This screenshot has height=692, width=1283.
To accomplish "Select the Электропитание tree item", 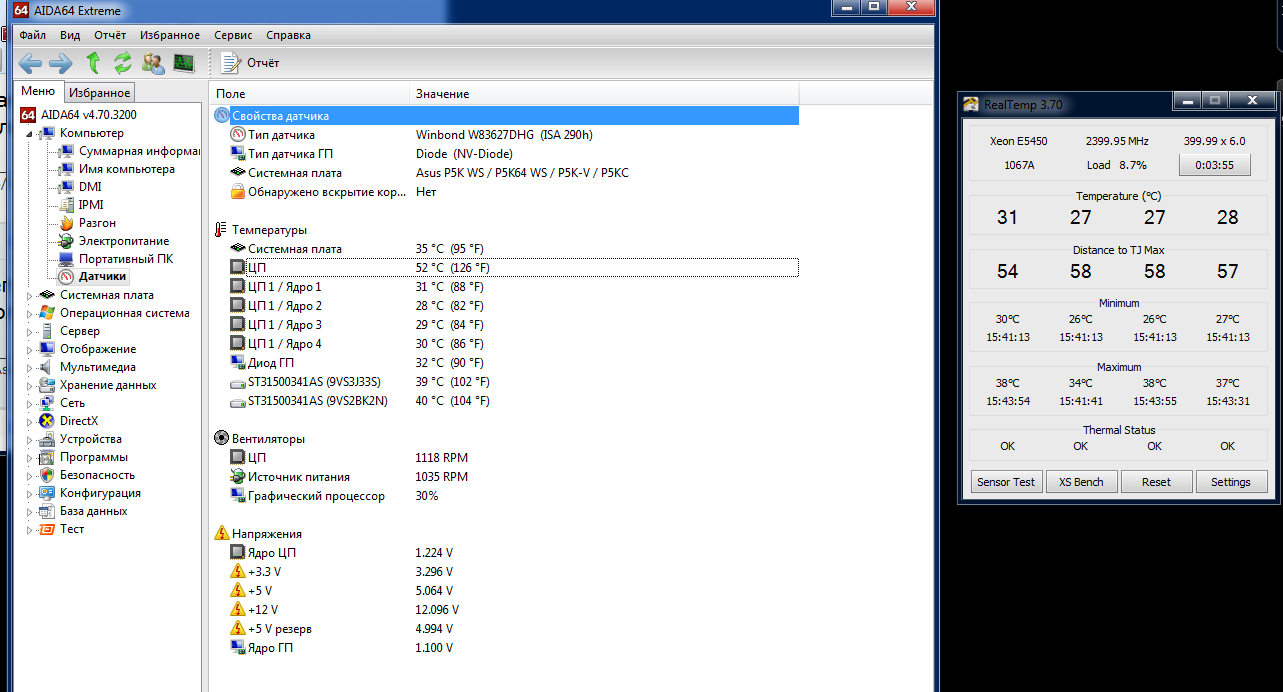I will click(114, 241).
